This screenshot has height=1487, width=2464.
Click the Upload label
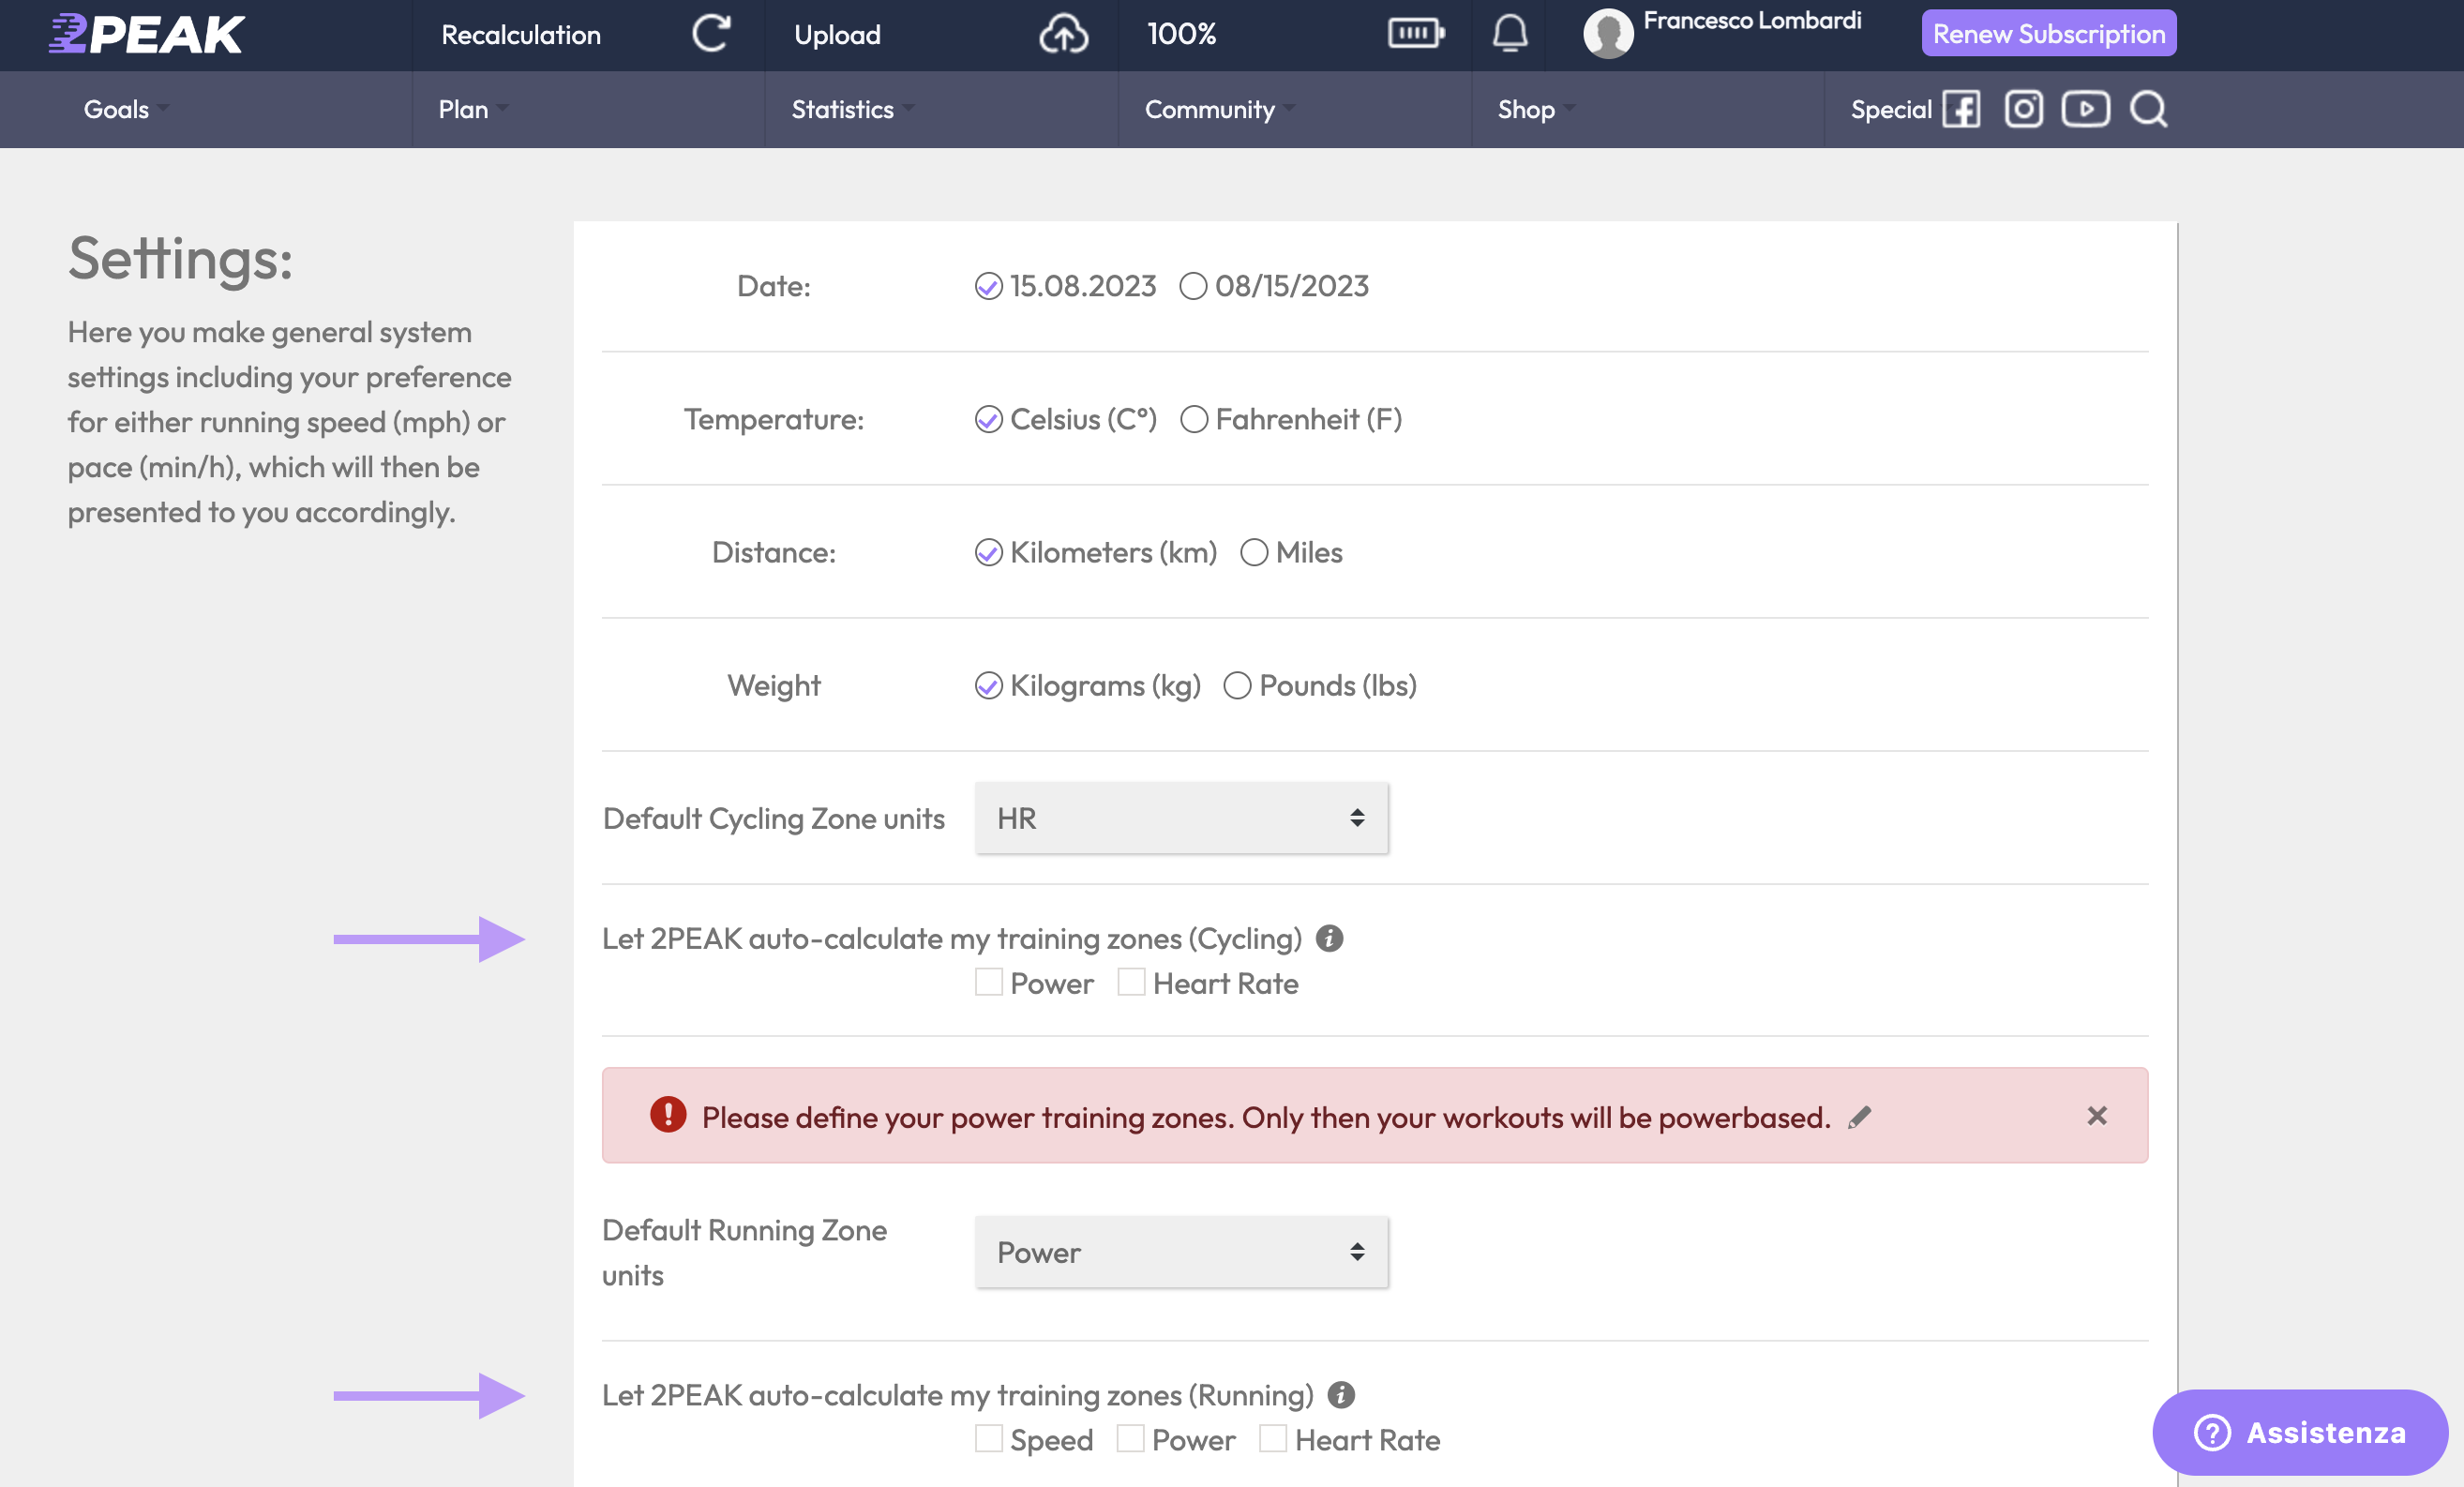click(837, 34)
